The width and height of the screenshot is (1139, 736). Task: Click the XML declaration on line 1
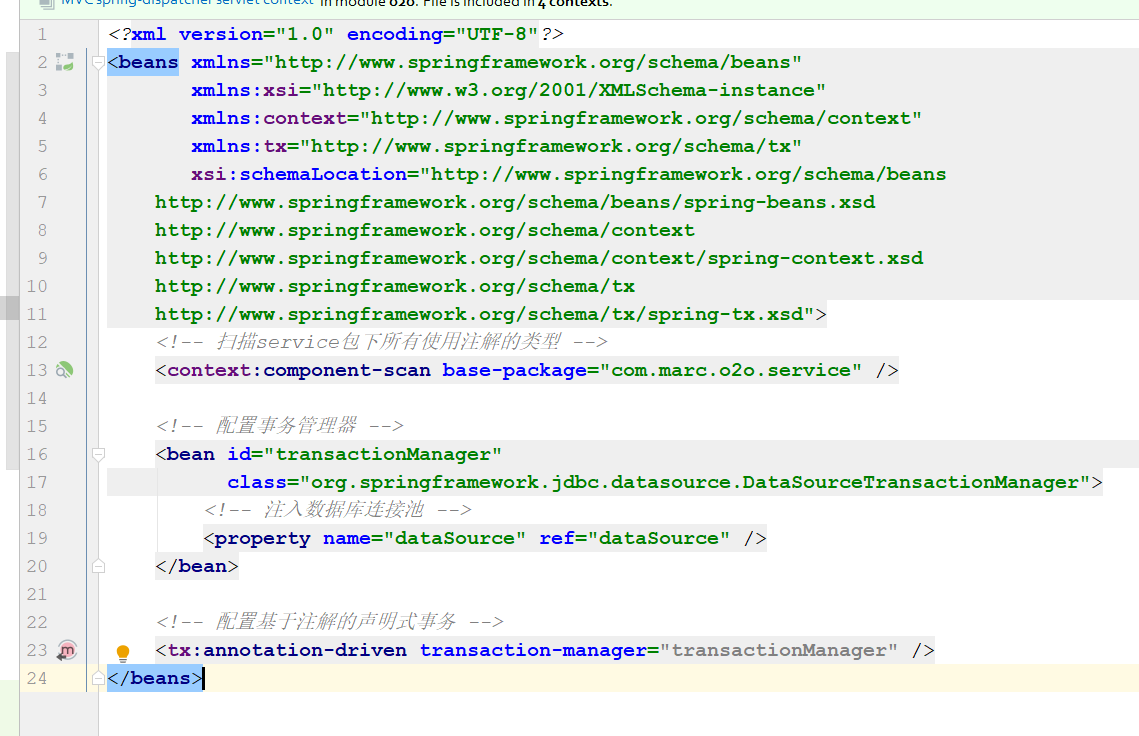click(336, 34)
